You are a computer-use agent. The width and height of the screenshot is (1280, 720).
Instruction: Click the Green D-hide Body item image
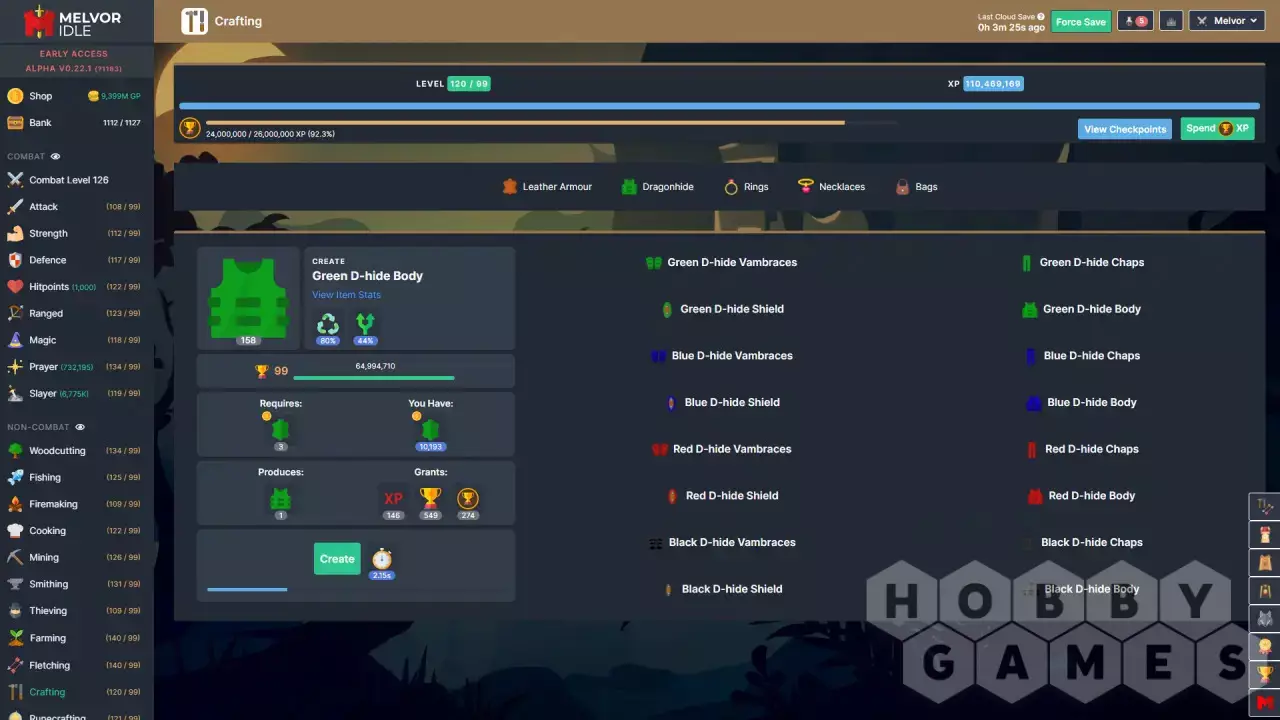(248, 298)
